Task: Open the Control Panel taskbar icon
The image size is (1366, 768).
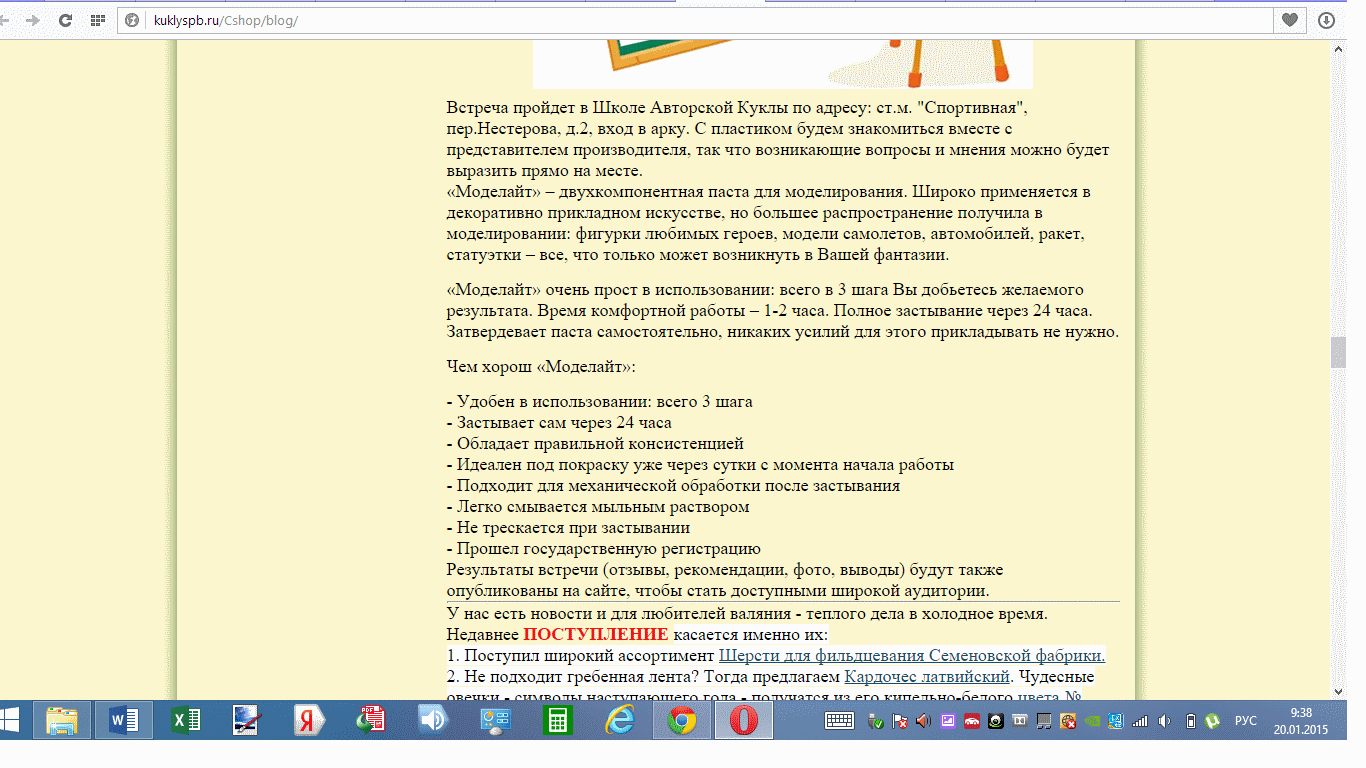Action: [495, 720]
